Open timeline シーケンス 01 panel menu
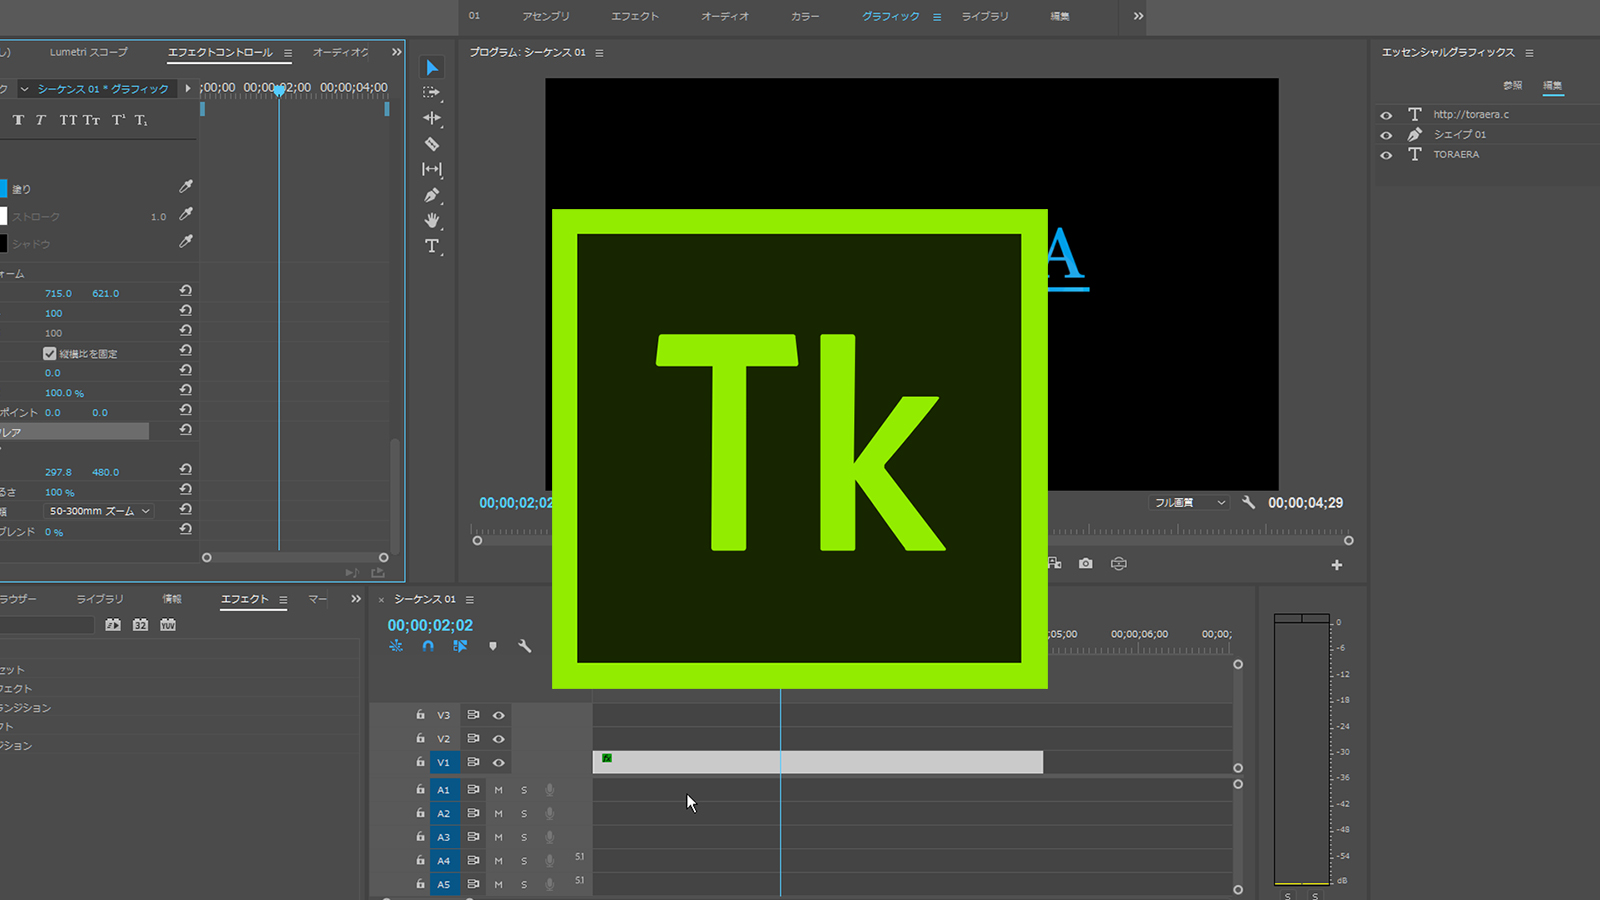This screenshot has height=900, width=1600. pyautogui.click(x=469, y=600)
